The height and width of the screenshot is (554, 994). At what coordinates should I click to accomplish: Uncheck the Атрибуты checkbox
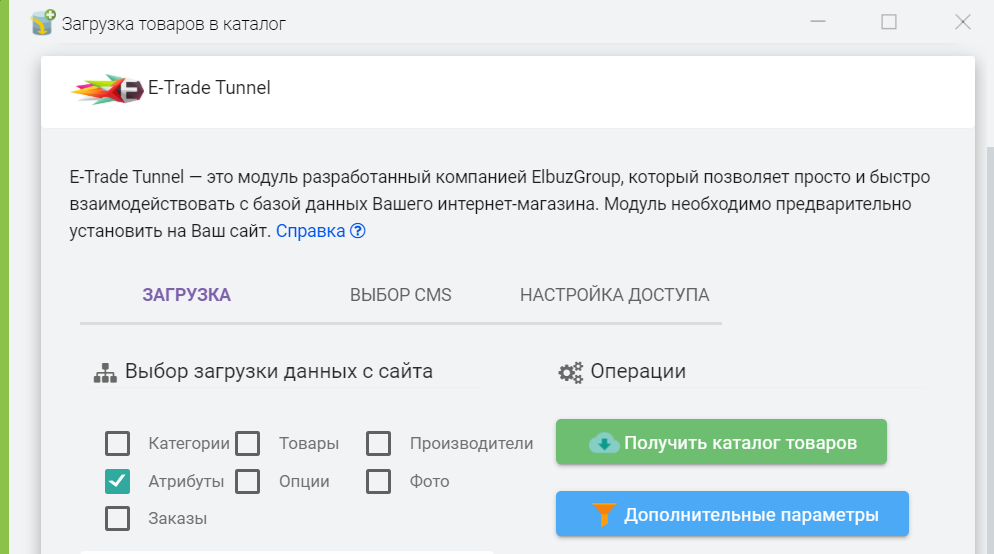point(118,481)
